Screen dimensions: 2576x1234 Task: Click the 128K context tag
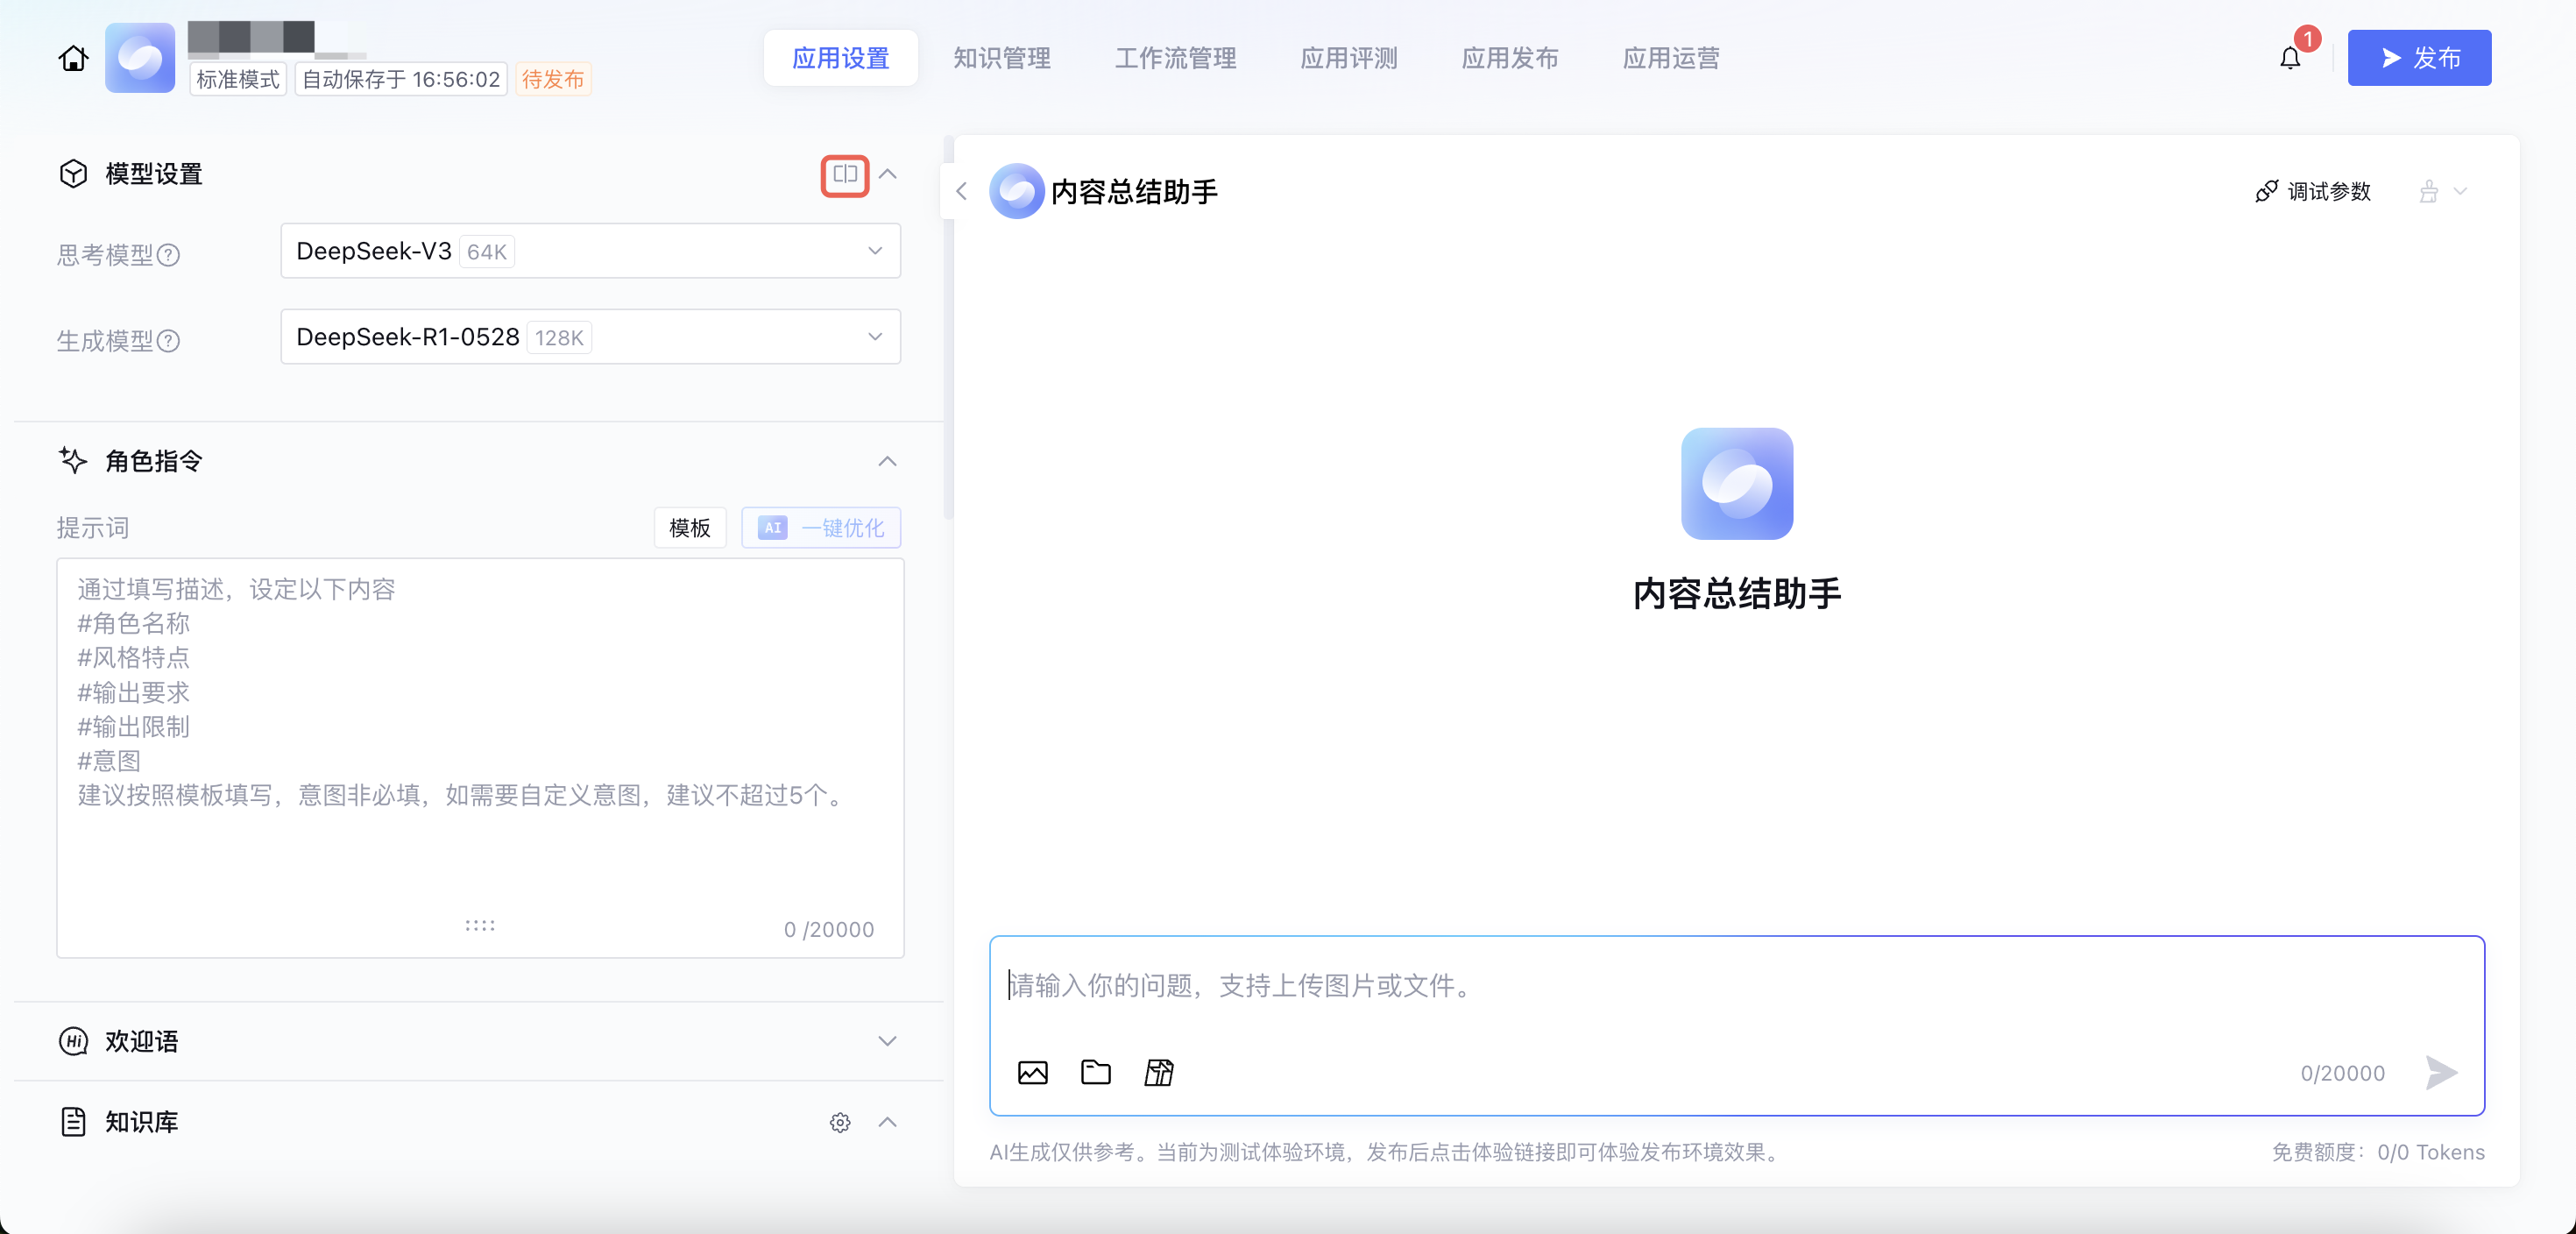point(559,338)
